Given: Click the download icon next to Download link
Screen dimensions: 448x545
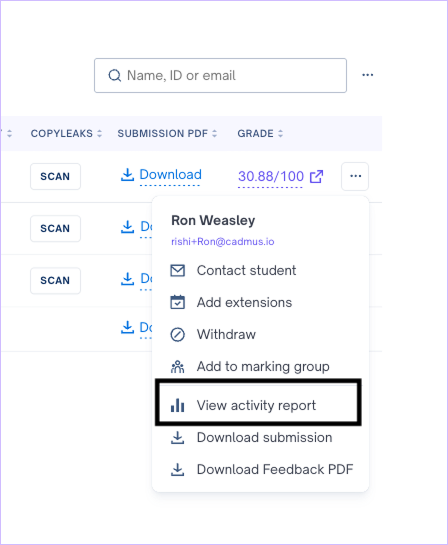Looking at the screenshot, I should pyautogui.click(x=127, y=175).
